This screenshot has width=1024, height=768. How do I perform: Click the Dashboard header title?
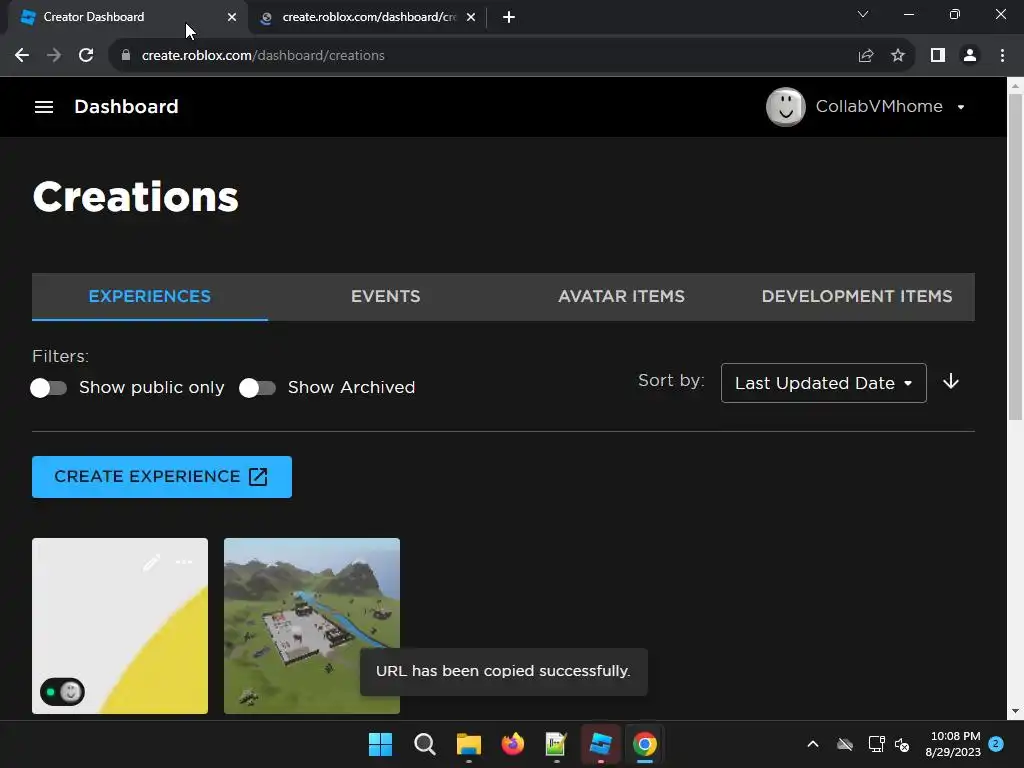coord(126,106)
